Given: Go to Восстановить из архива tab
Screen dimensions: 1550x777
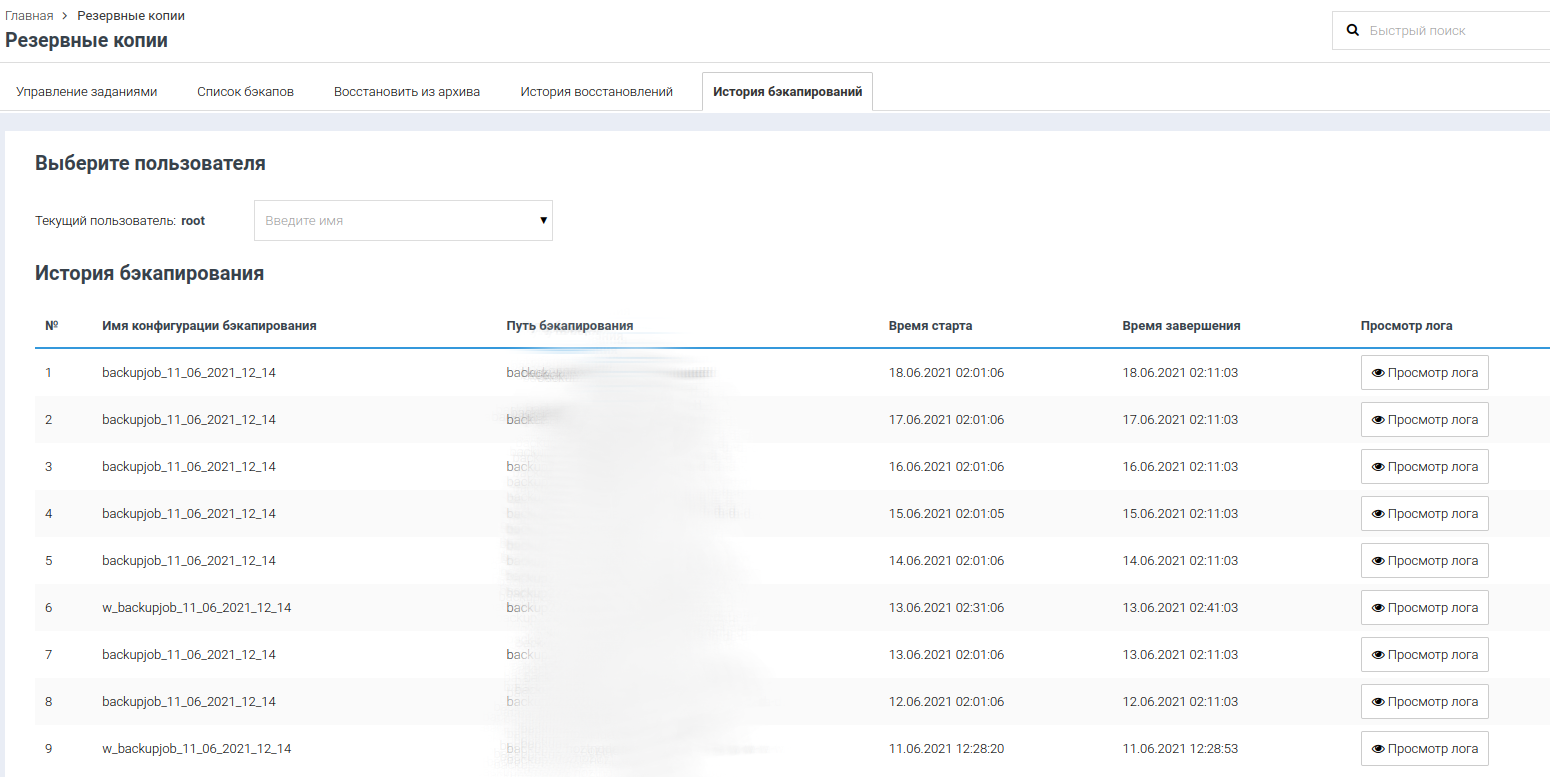Looking at the screenshot, I should point(407,92).
